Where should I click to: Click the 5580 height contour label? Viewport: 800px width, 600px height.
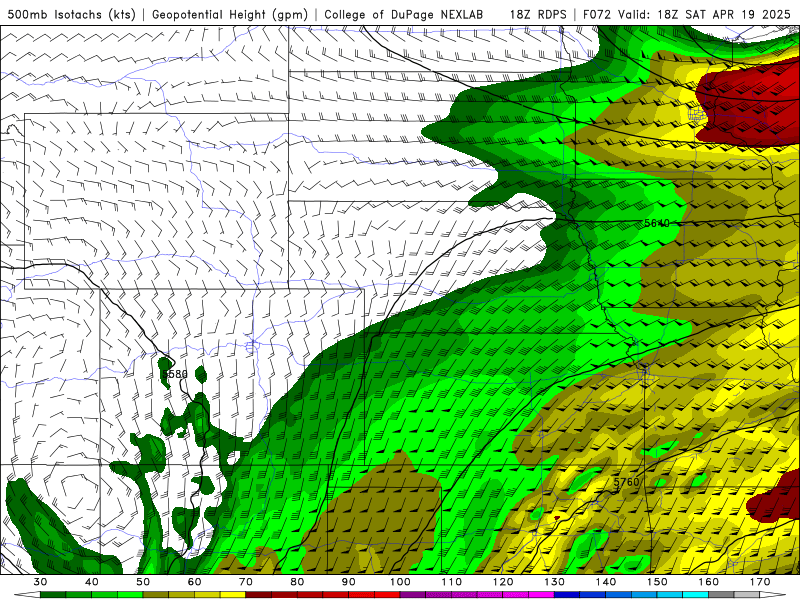point(175,374)
